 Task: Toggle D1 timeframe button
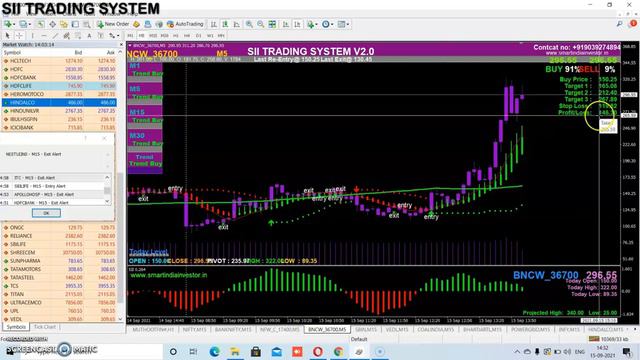198,36
